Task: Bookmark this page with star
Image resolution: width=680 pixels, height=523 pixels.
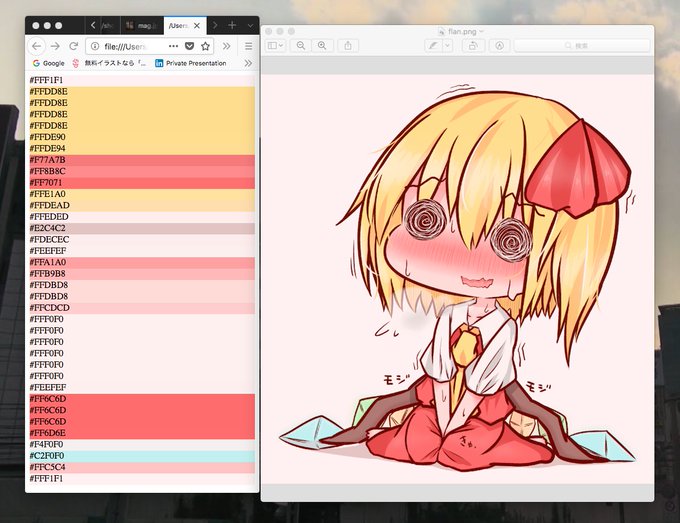Action: tap(205, 46)
